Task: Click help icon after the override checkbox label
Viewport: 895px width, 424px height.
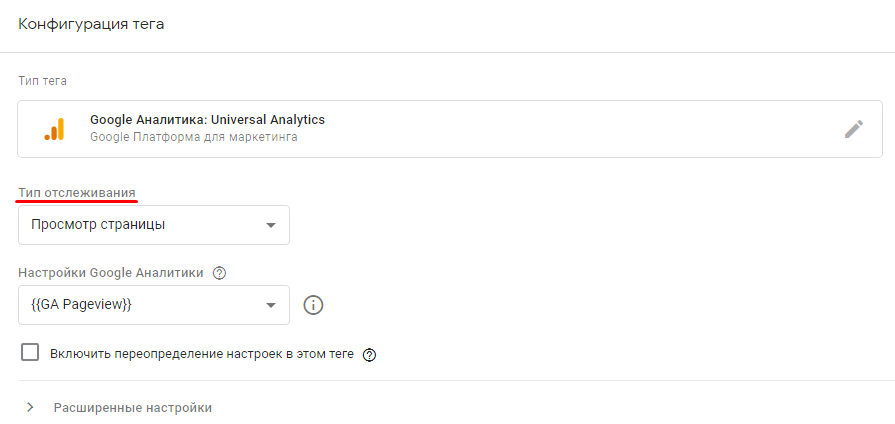Action: coord(369,354)
